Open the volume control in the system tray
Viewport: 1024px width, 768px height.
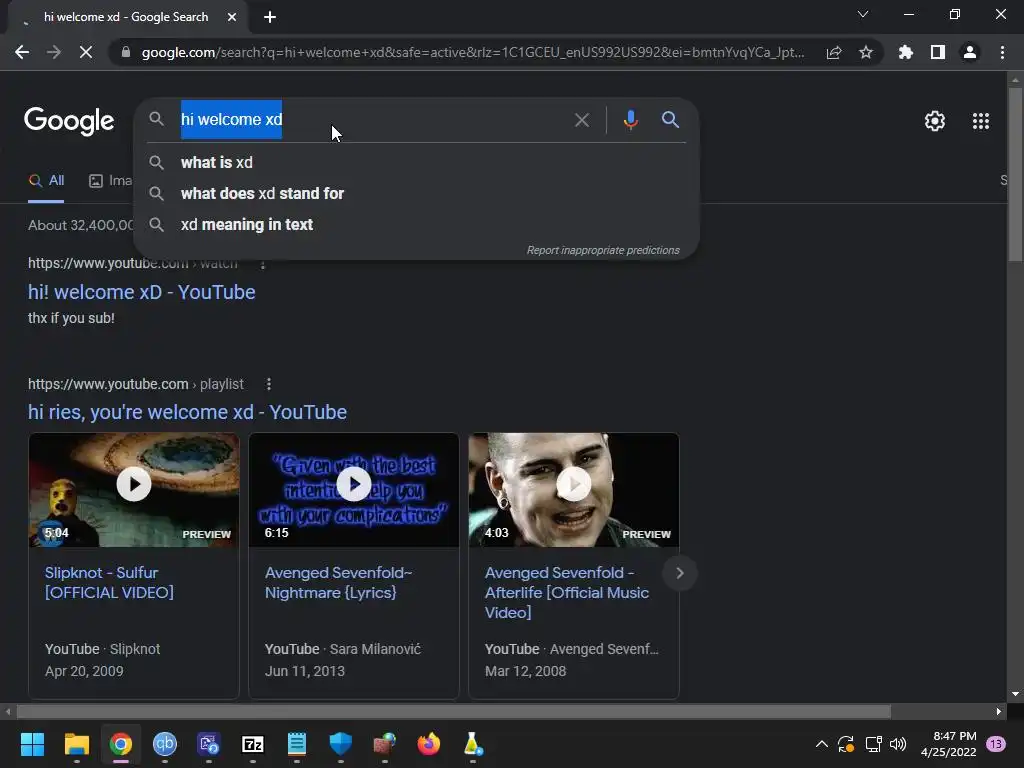click(x=898, y=744)
